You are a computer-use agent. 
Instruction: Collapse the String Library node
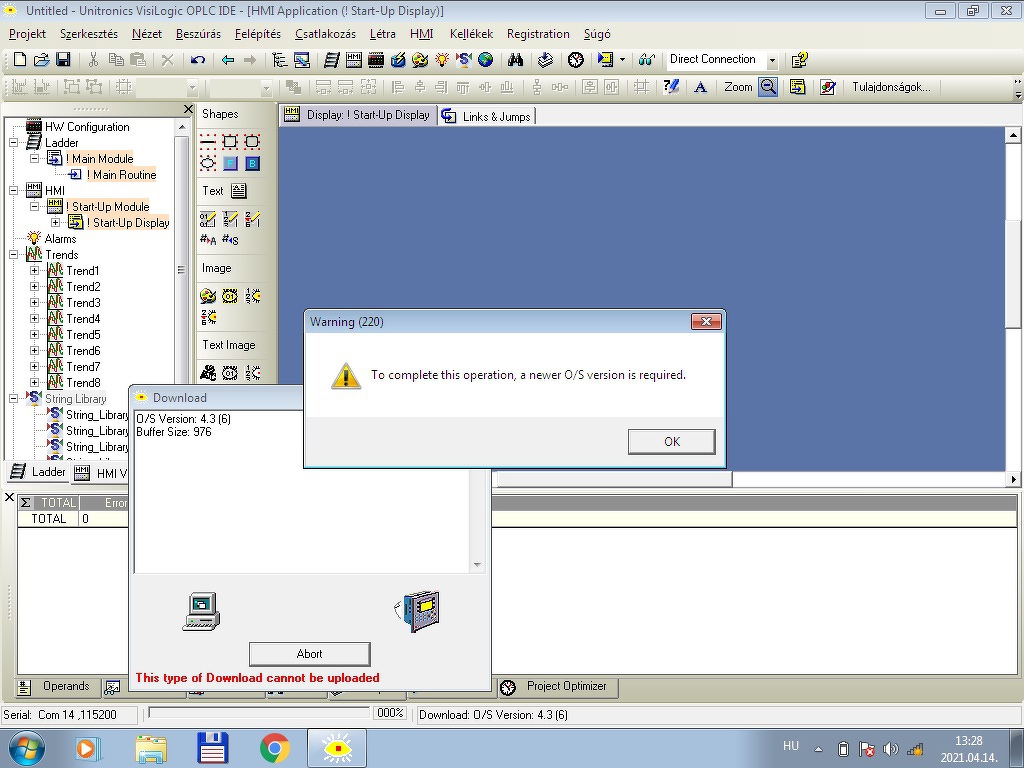pyautogui.click(x=13, y=398)
